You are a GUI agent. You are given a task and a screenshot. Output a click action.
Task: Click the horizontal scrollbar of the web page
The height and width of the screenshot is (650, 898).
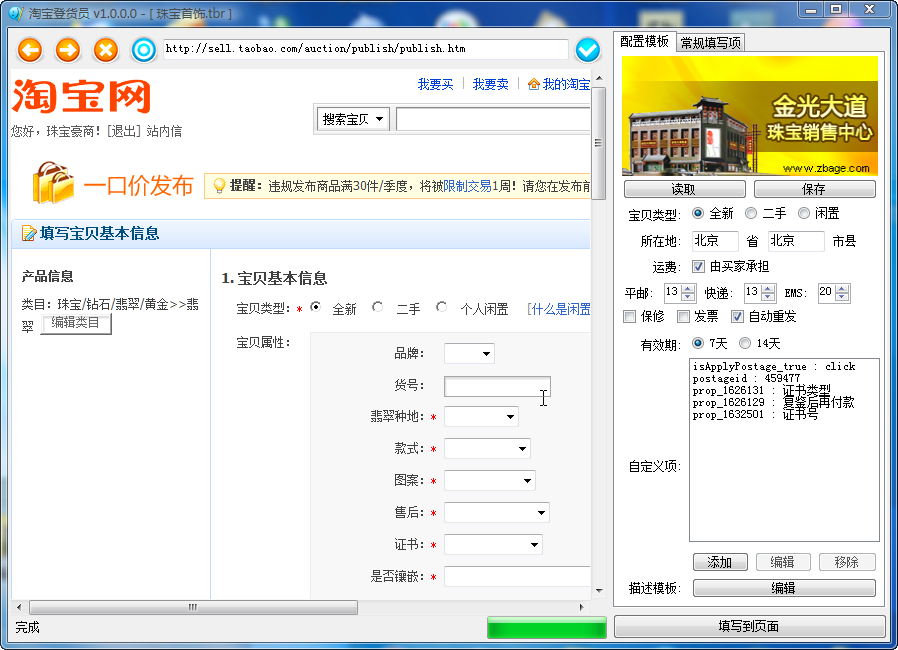pyautogui.click(x=194, y=607)
